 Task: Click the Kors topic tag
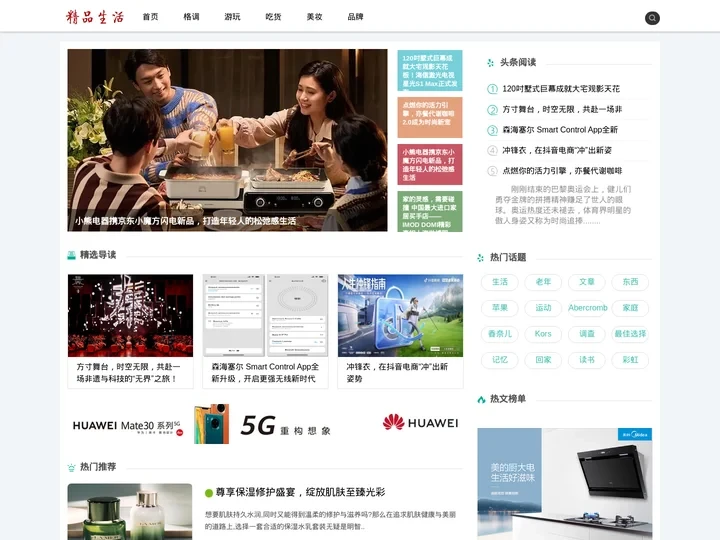tap(543, 334)
